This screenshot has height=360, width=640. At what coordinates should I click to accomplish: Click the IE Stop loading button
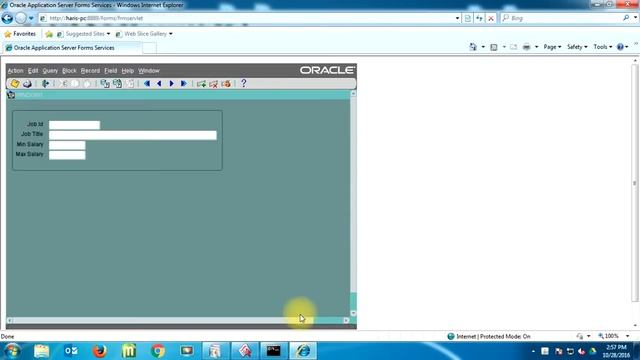click(x=491, y=18)
